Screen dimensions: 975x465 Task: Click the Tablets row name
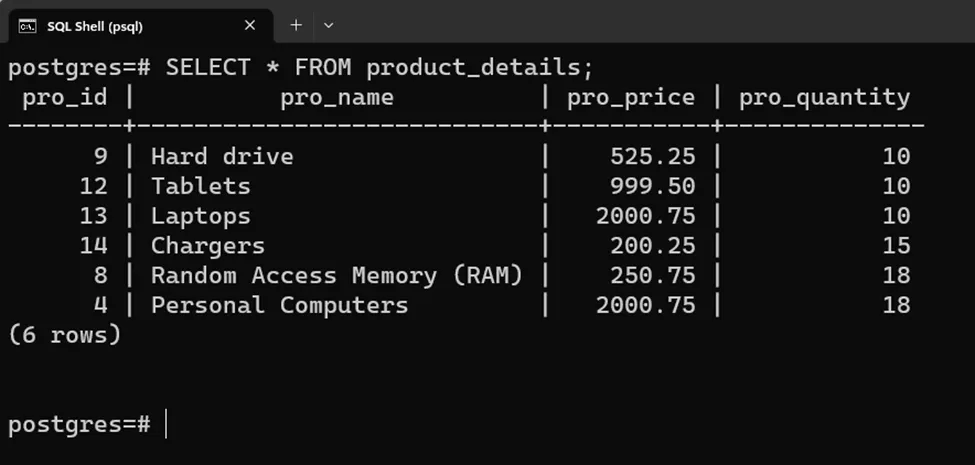[x=201, y=186]
